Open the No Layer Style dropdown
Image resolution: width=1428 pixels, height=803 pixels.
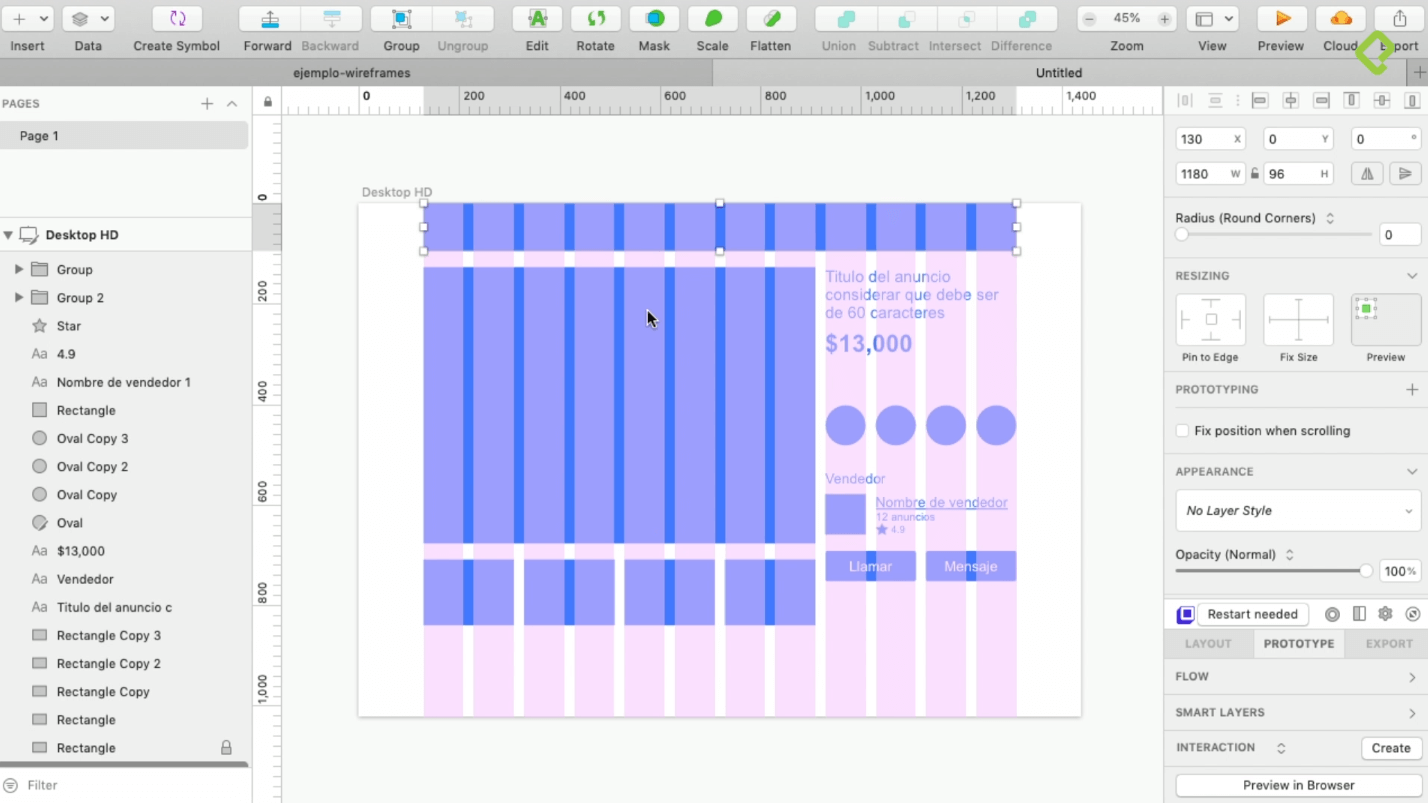1297,511
